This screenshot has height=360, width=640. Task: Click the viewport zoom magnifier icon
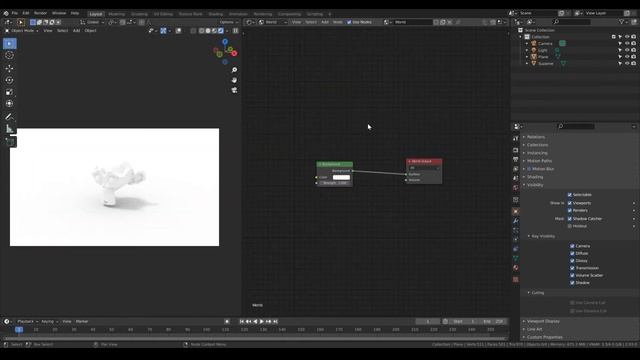[x=234, y=70]
